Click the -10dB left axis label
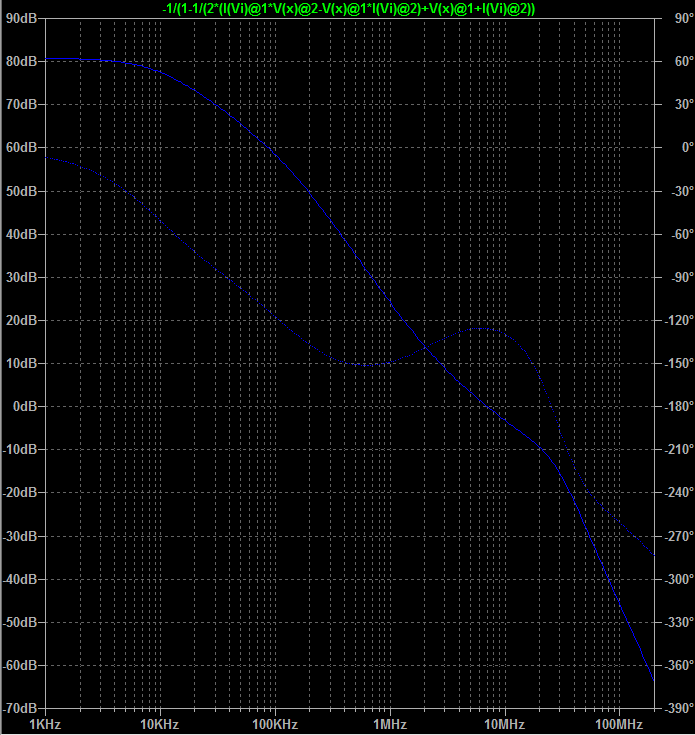695x735 pixels. point(20,450)
